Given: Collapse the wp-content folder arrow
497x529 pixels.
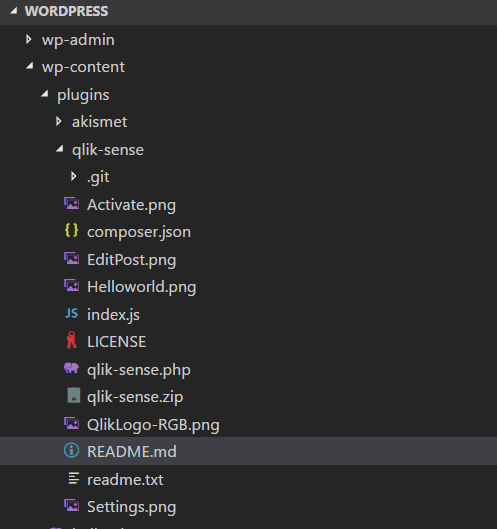Looking at the screenshot, I should click(x=30, y=65).
